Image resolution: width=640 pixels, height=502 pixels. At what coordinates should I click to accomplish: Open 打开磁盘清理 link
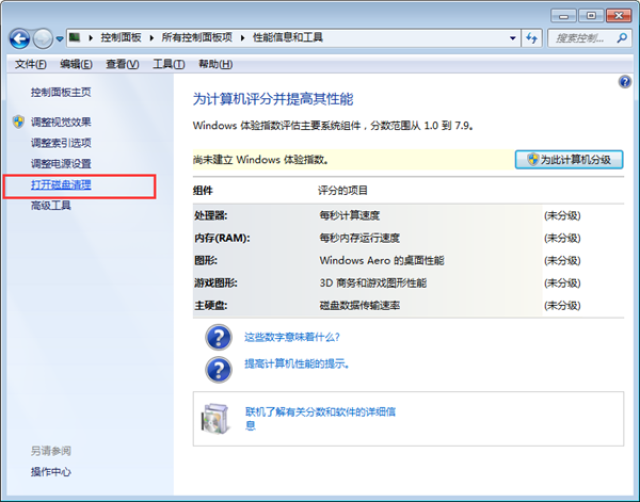click(61, 185)
